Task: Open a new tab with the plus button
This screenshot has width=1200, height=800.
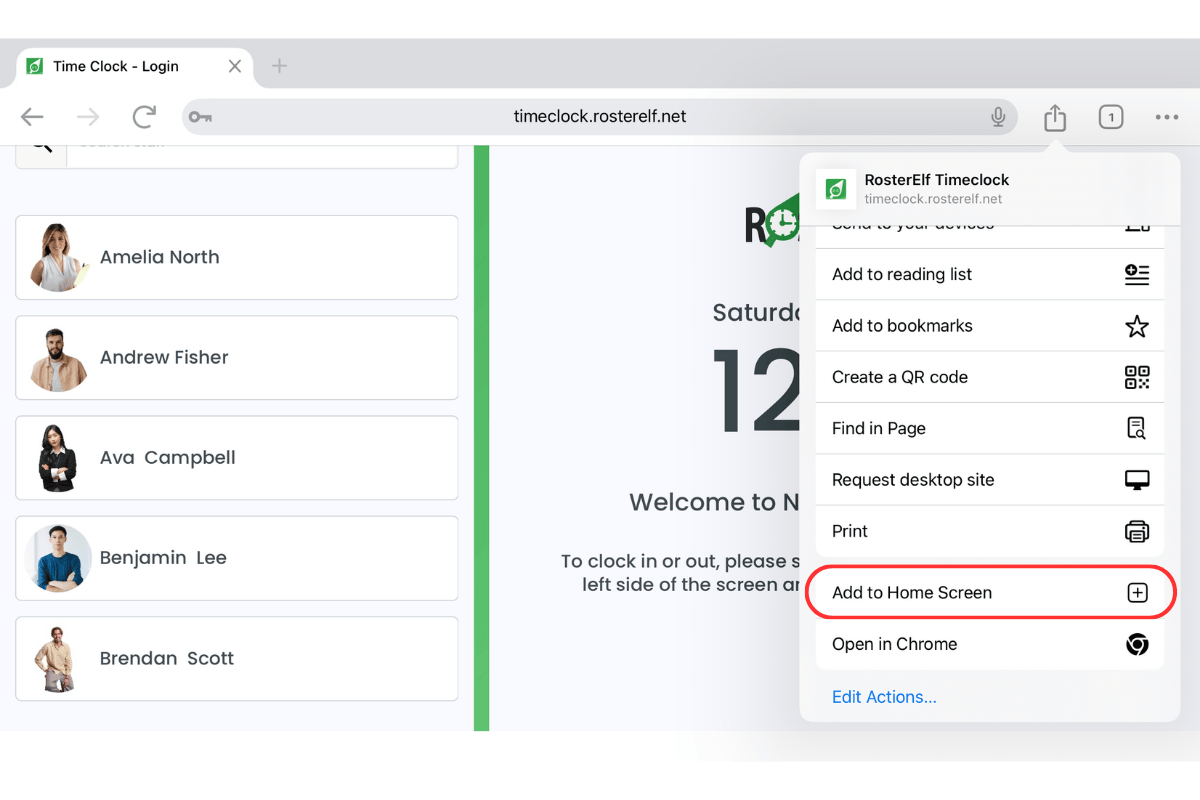Action: (278, 66)
